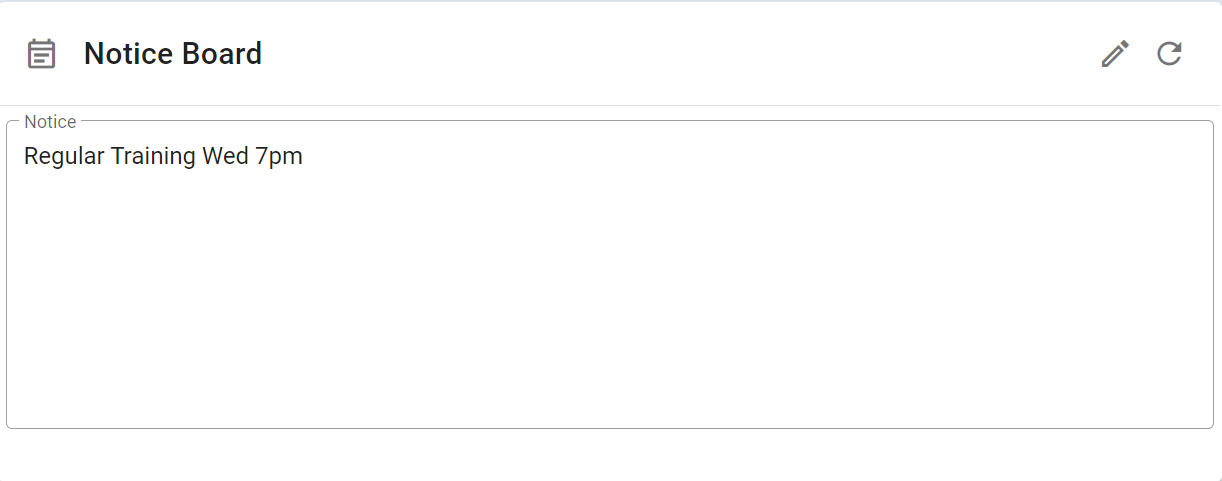Screen dimensions: 1222x481
Task: Click the "Regular Training Wed 7pm" text
Action: pos(163,157)
